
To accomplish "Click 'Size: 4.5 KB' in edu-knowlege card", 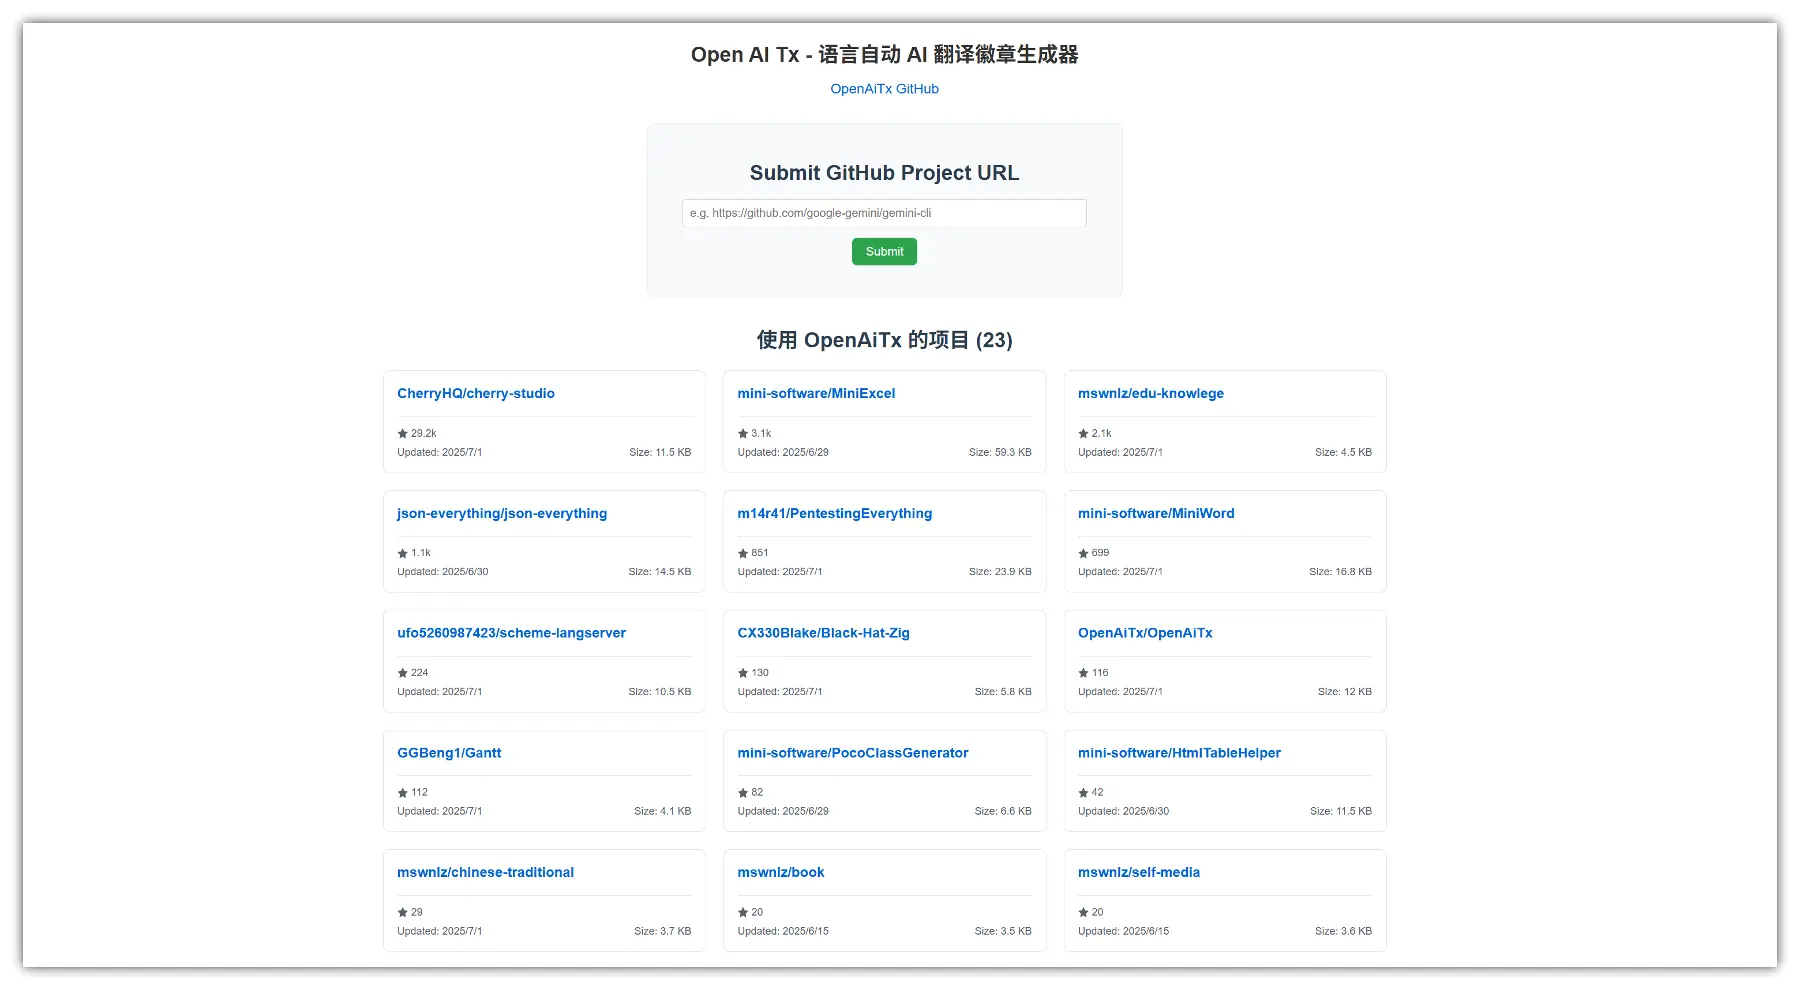I will pos(1343,453).
